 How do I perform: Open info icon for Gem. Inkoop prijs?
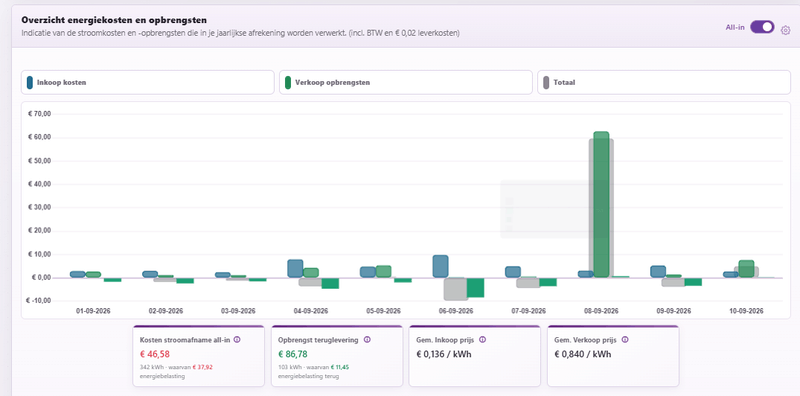pyautogui.click(x=483, y=339)
